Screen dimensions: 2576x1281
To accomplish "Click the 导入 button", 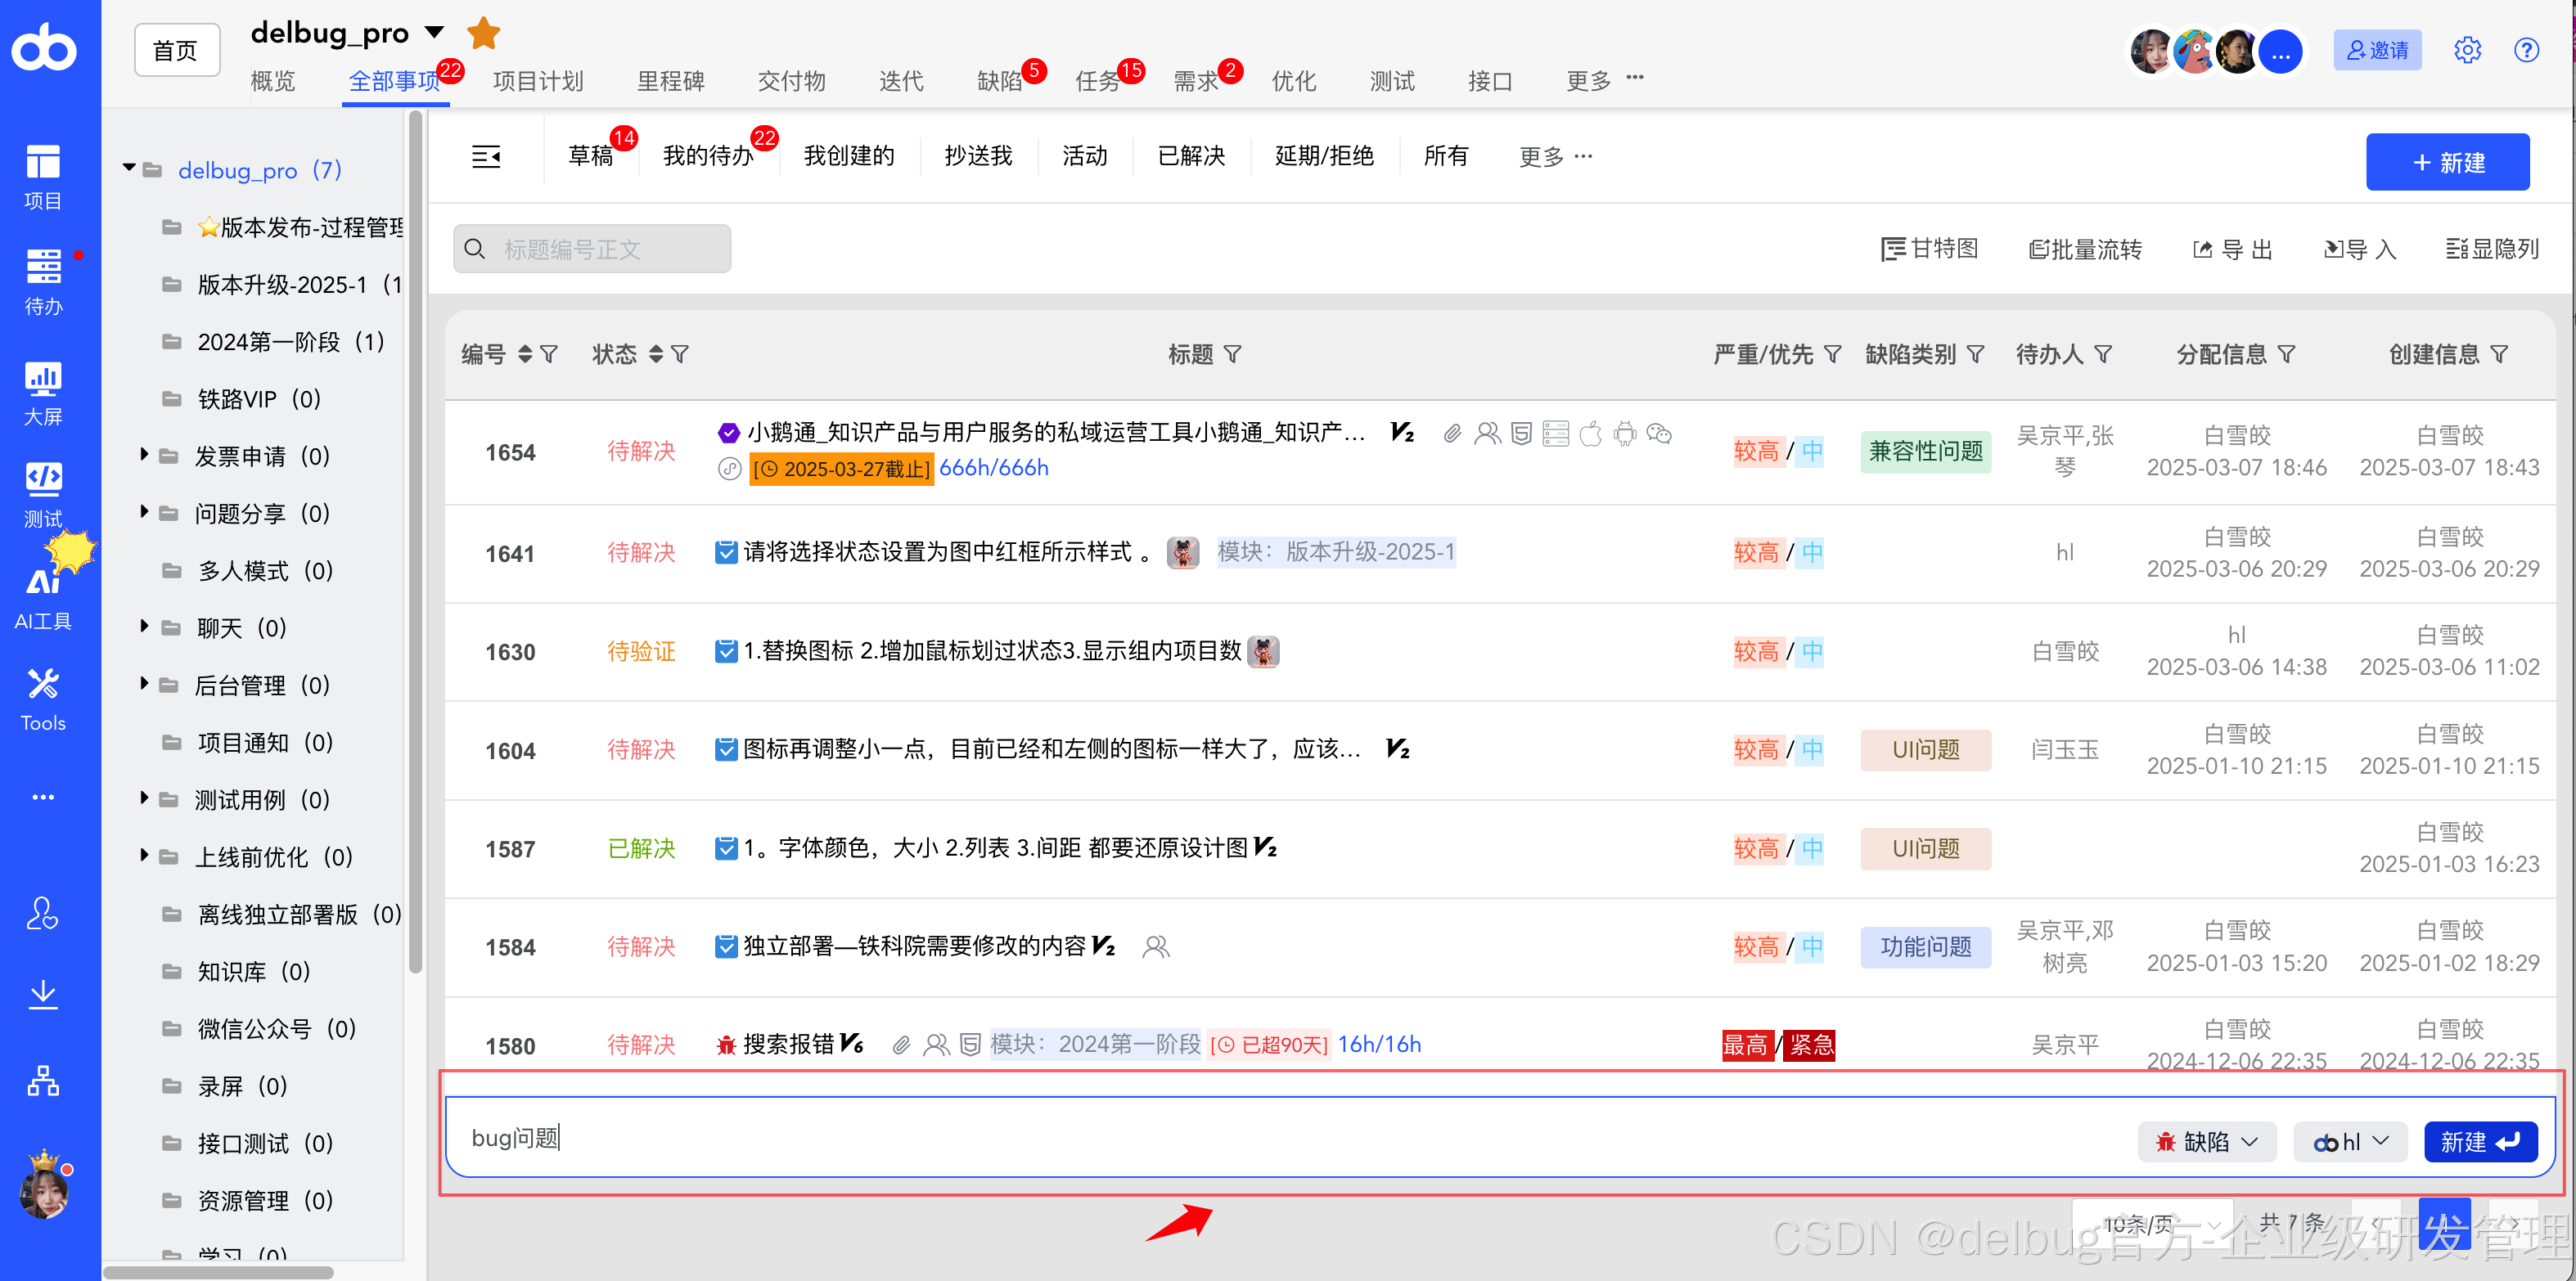I will click(x=2359, y=249).
